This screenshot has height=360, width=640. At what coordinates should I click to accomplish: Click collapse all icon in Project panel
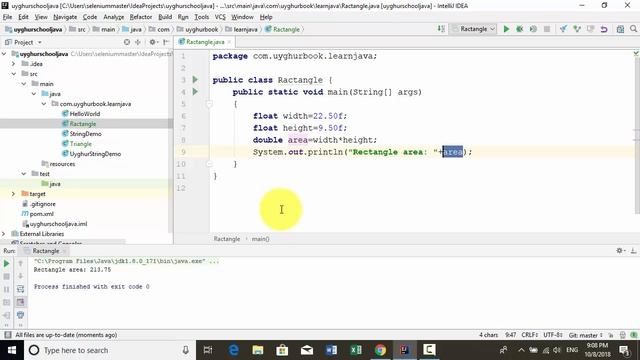138,42
